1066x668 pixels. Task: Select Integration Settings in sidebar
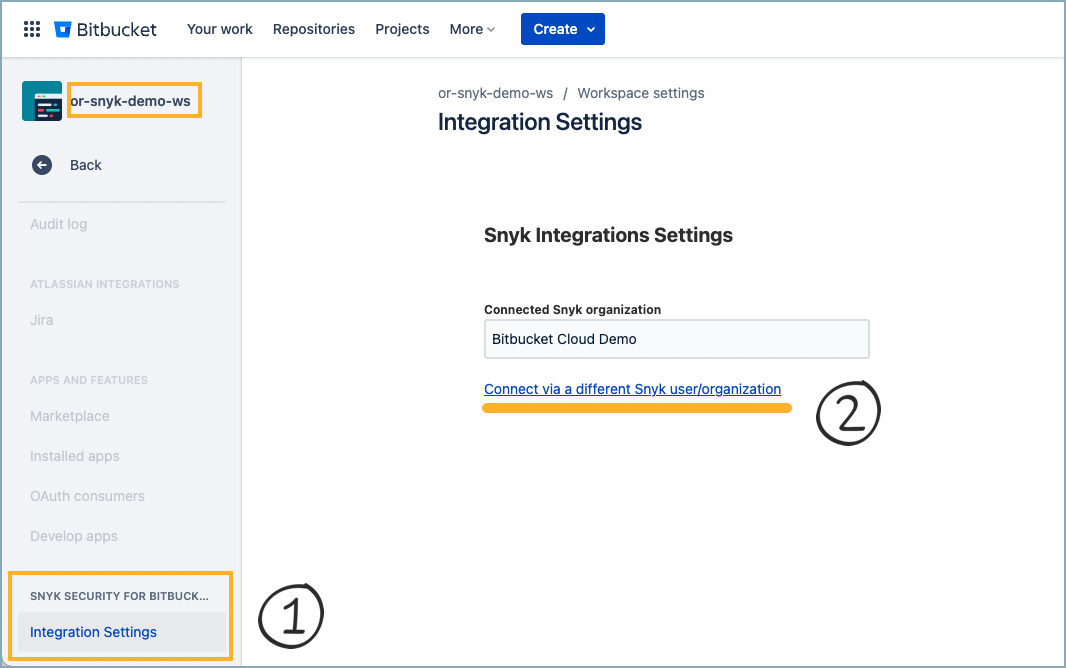point(122,632)
